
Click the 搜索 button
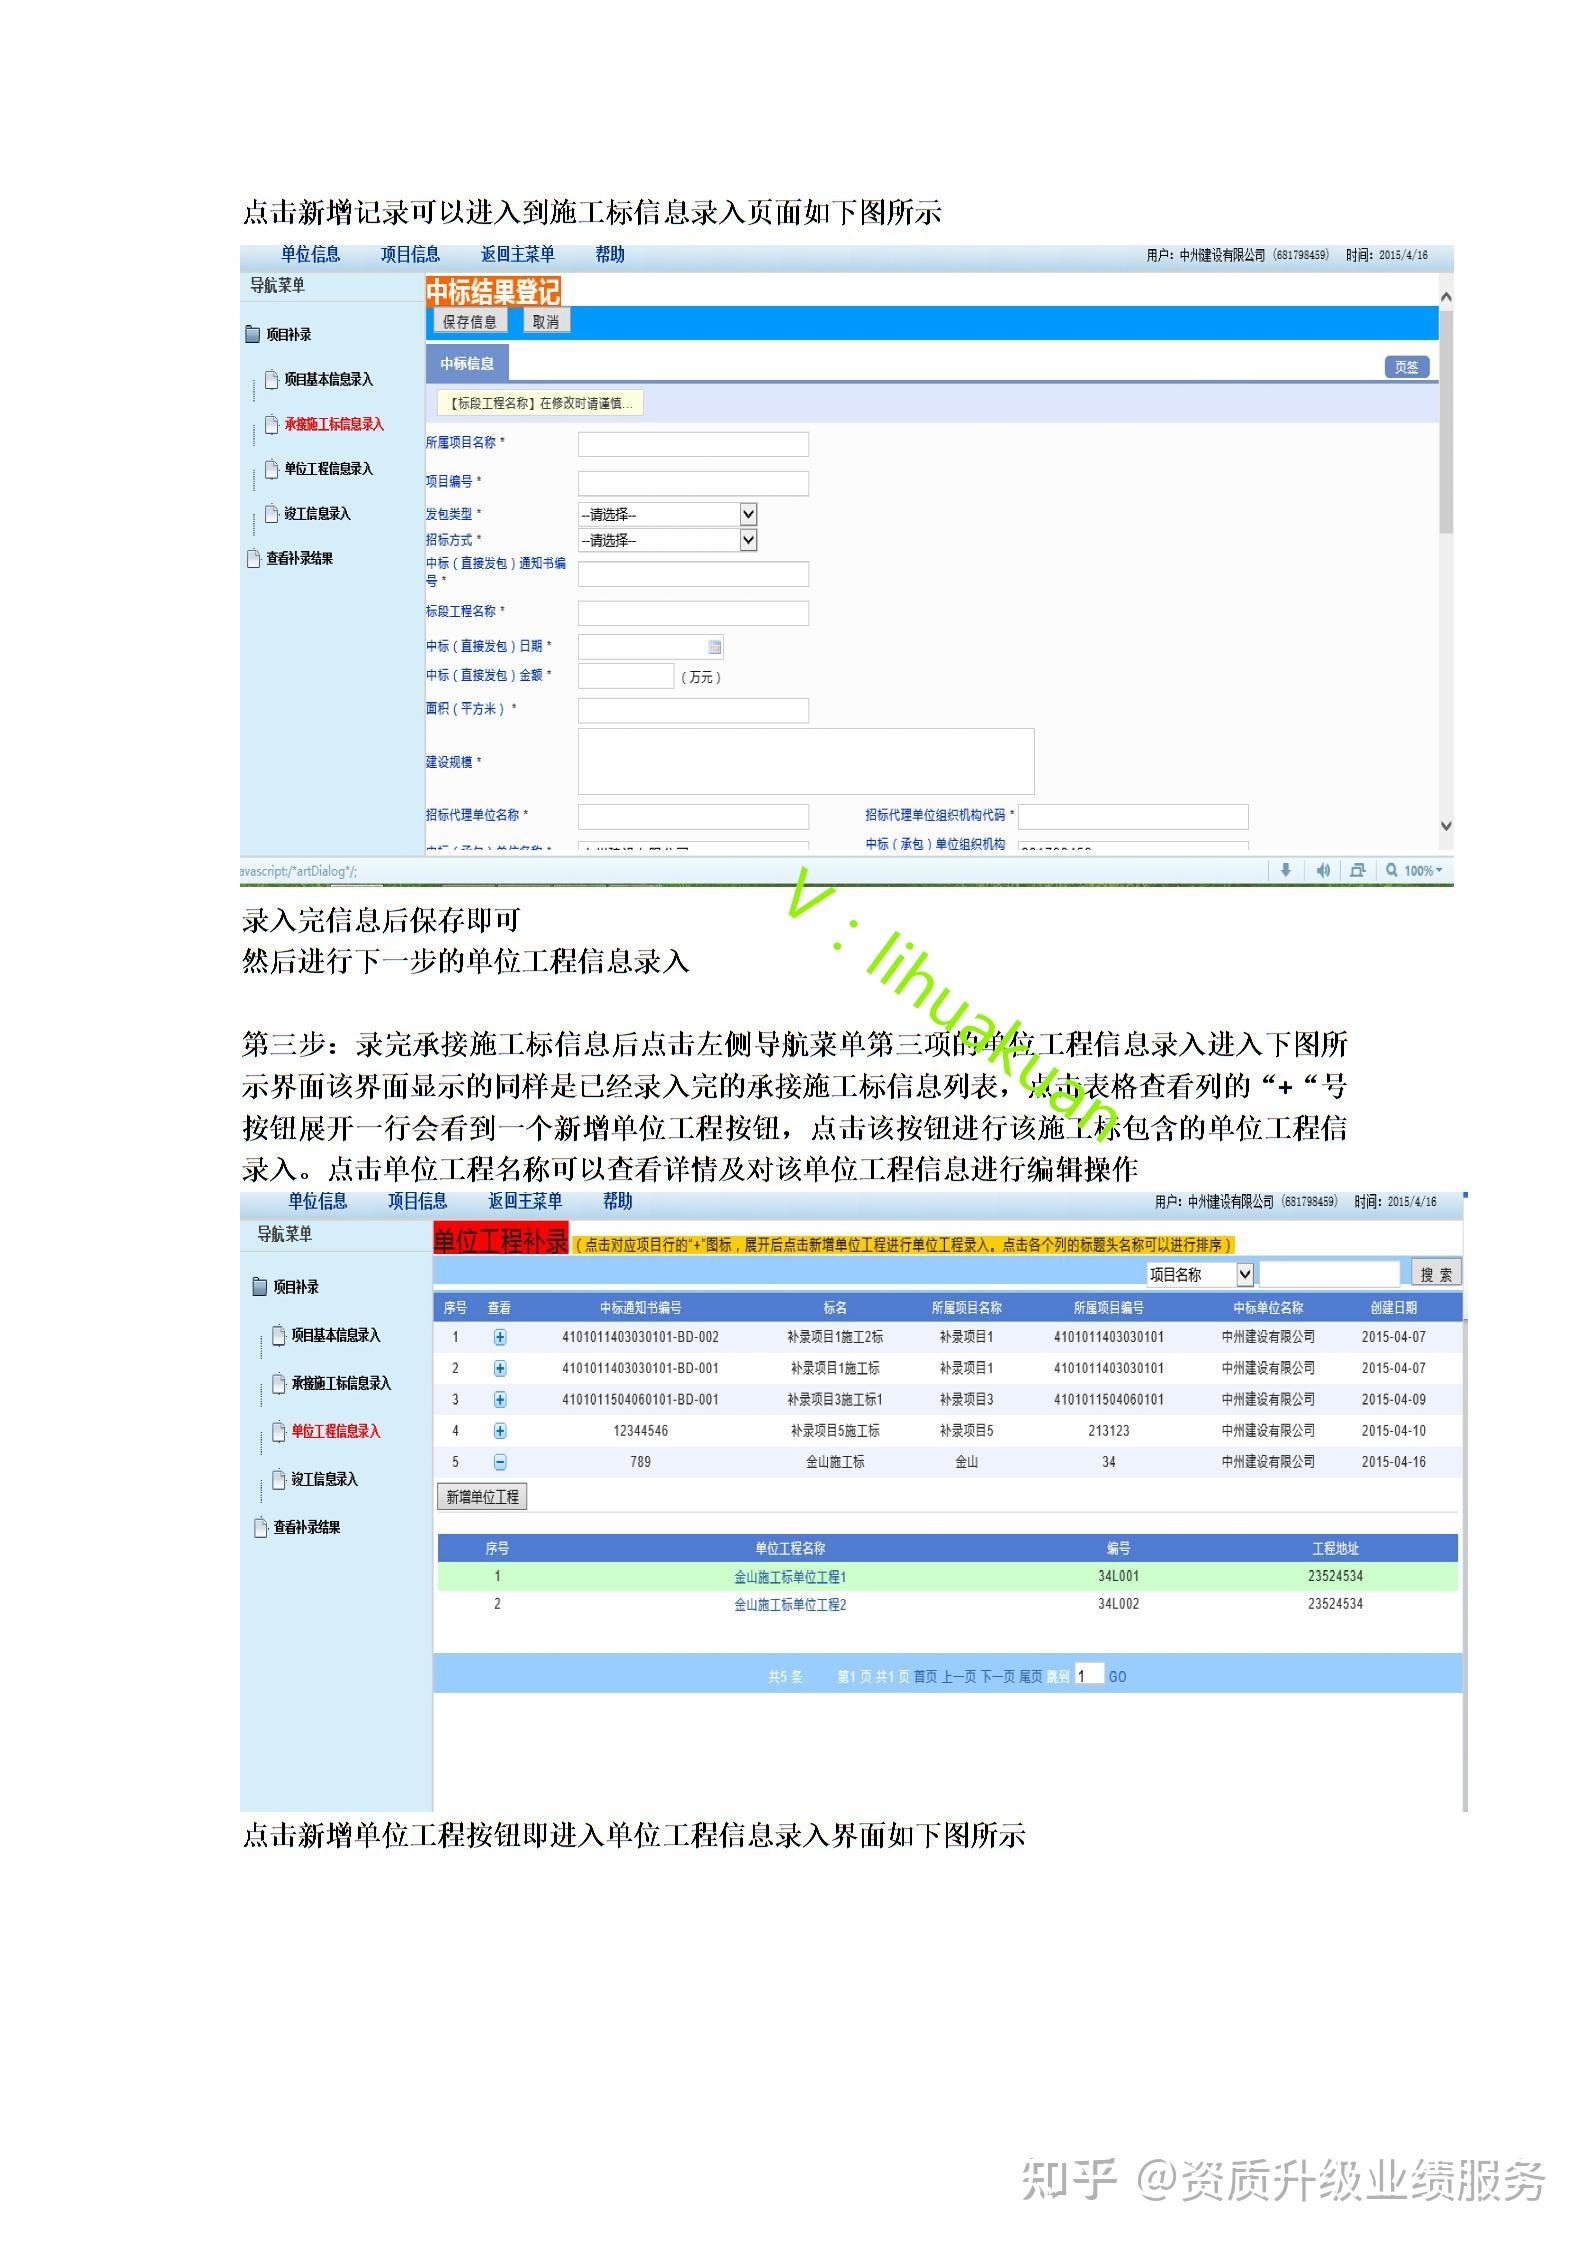1436,1274
